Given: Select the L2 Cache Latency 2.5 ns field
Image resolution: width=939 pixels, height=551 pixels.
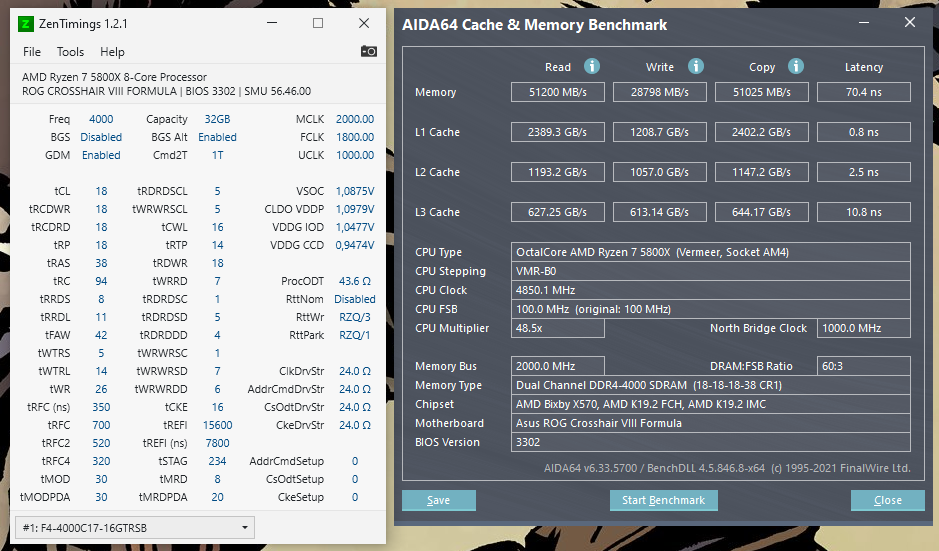Looking at the screenshot, I should tap(864, 172).
